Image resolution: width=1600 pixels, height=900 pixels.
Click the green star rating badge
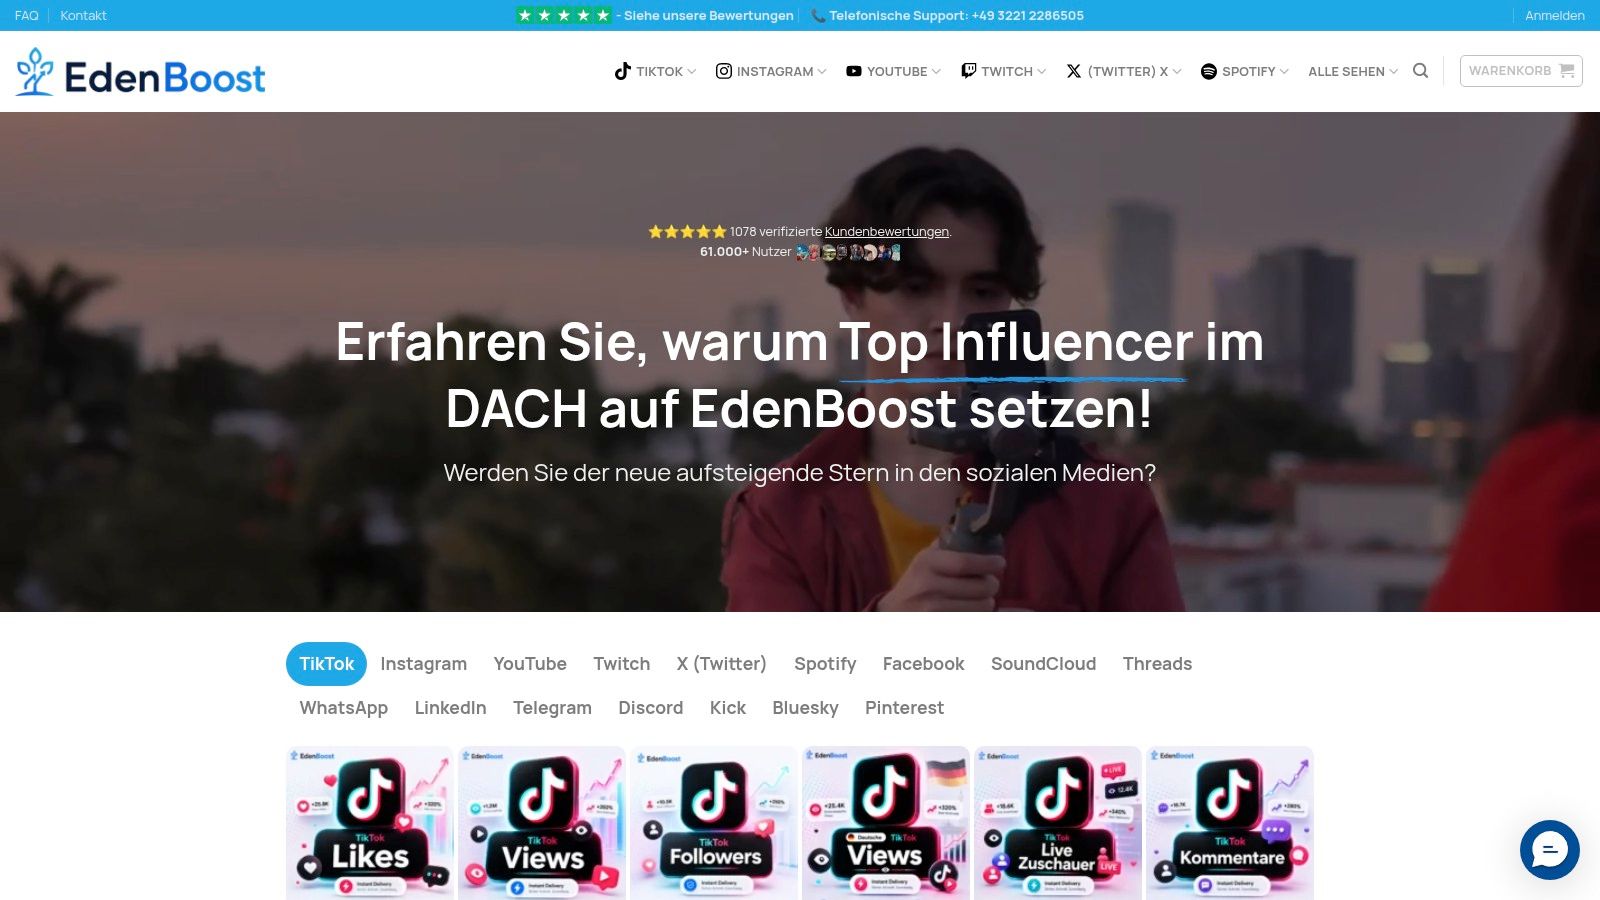(563, 15)
